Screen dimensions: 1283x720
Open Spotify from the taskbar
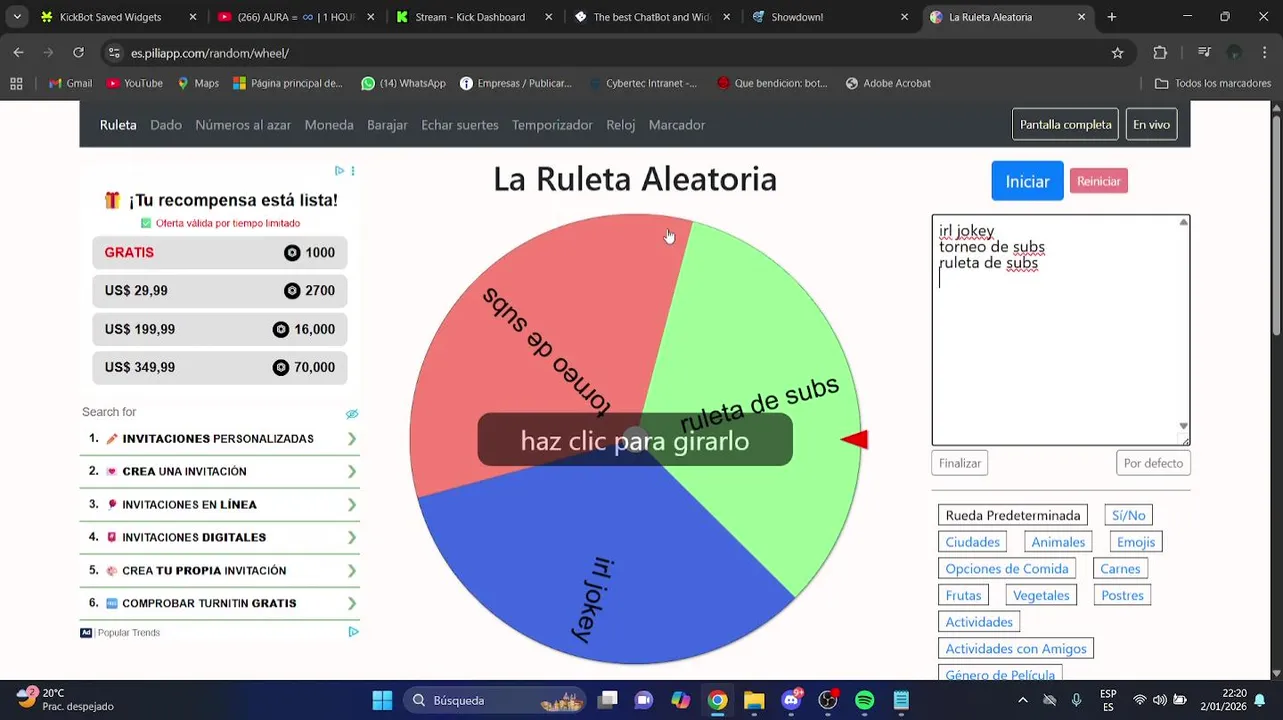pos(864,700)
